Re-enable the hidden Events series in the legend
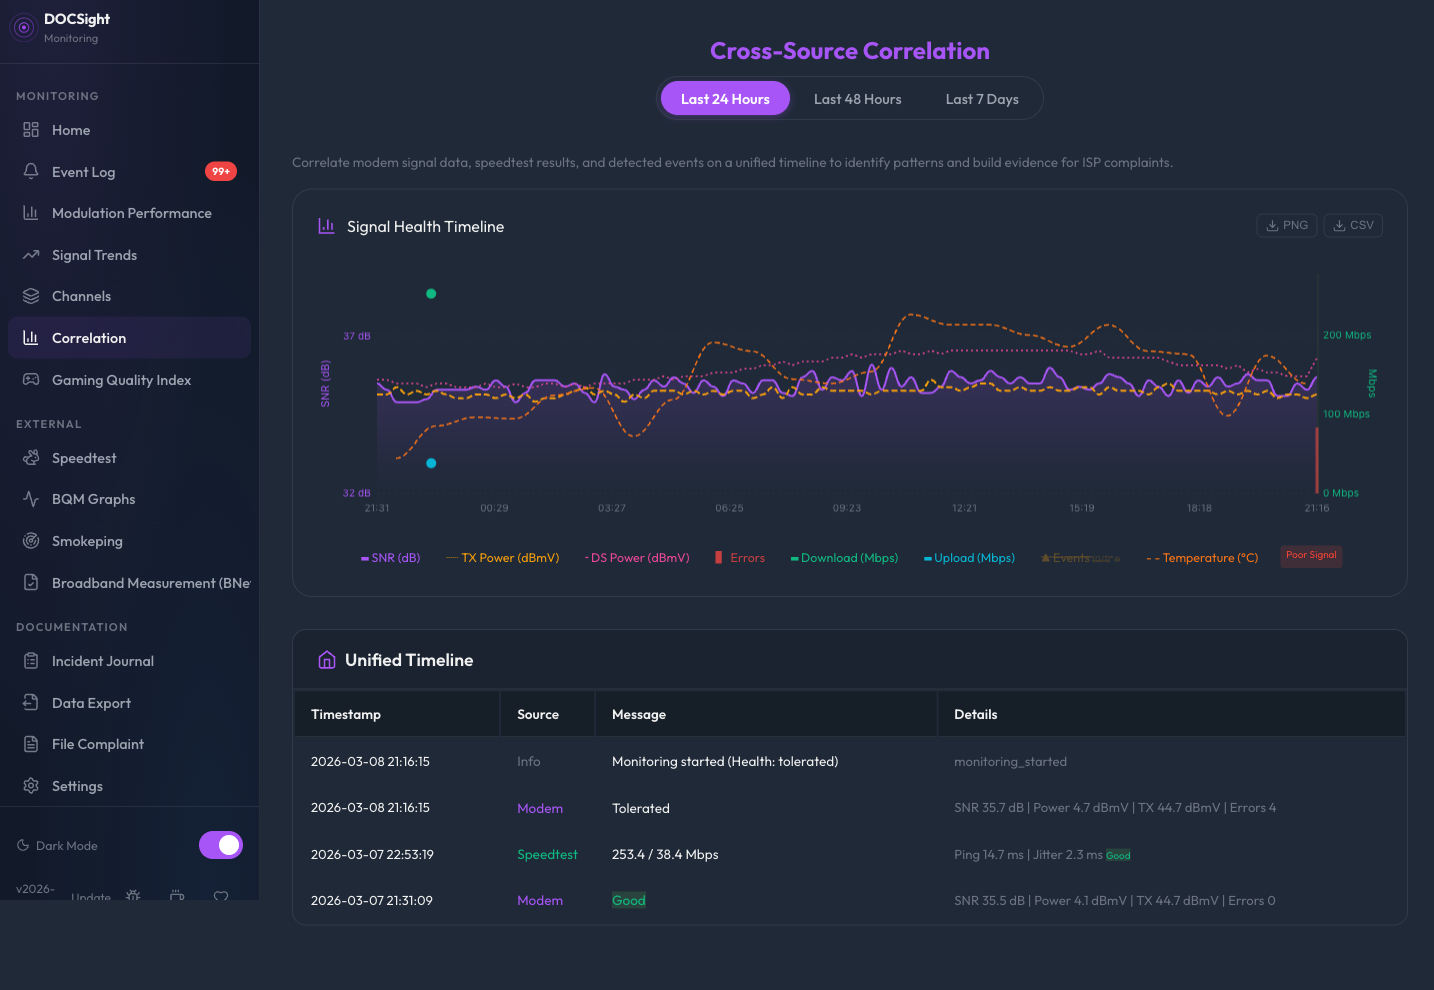1434x990 pixels. tap(1080, 557)
